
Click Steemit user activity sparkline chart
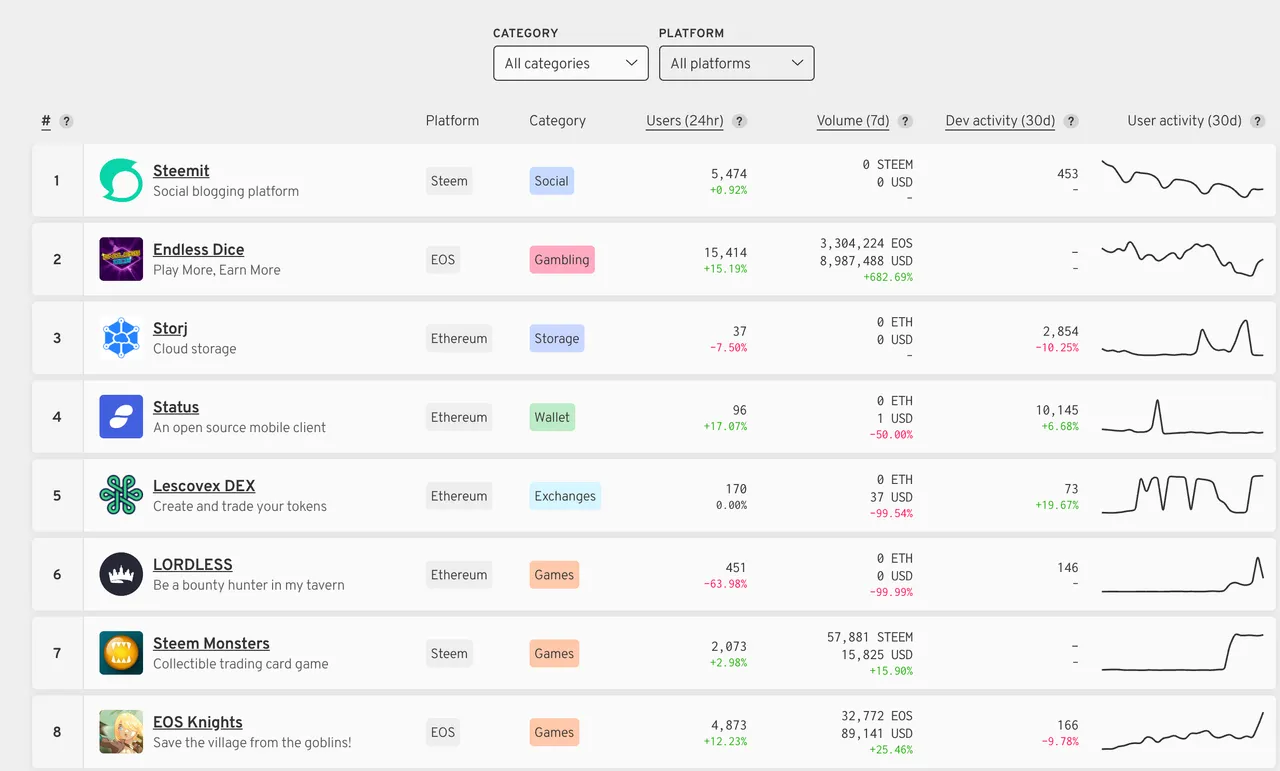[1183, 179]
